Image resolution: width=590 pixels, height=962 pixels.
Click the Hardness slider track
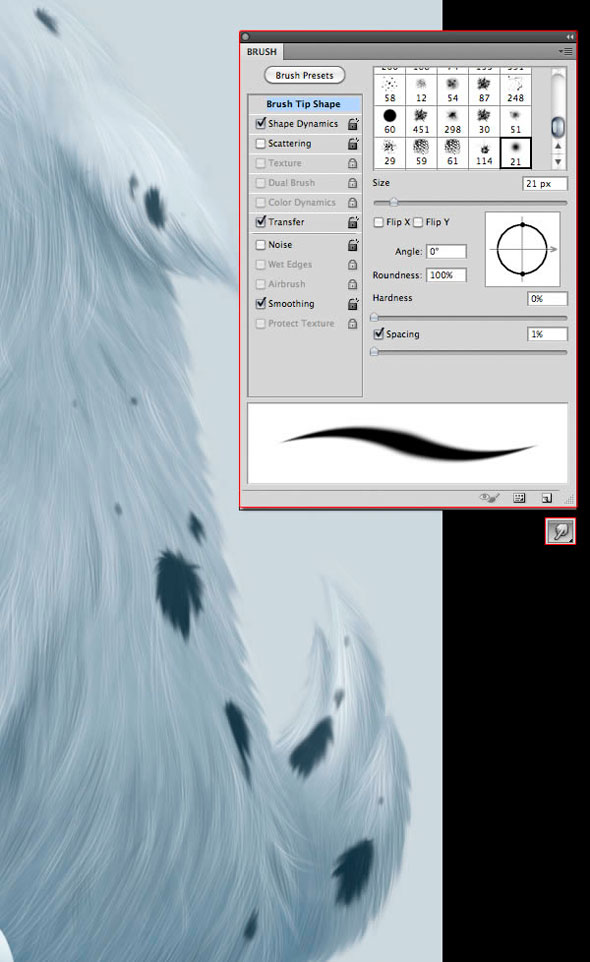point(469,318)
